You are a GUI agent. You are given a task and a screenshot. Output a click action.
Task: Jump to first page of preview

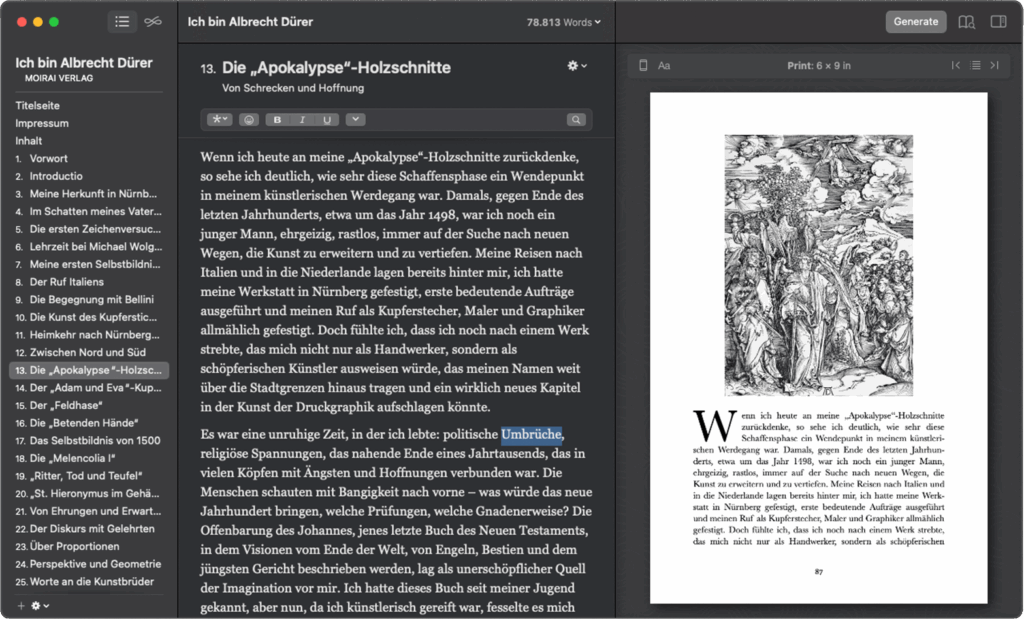tap(955, 65)
